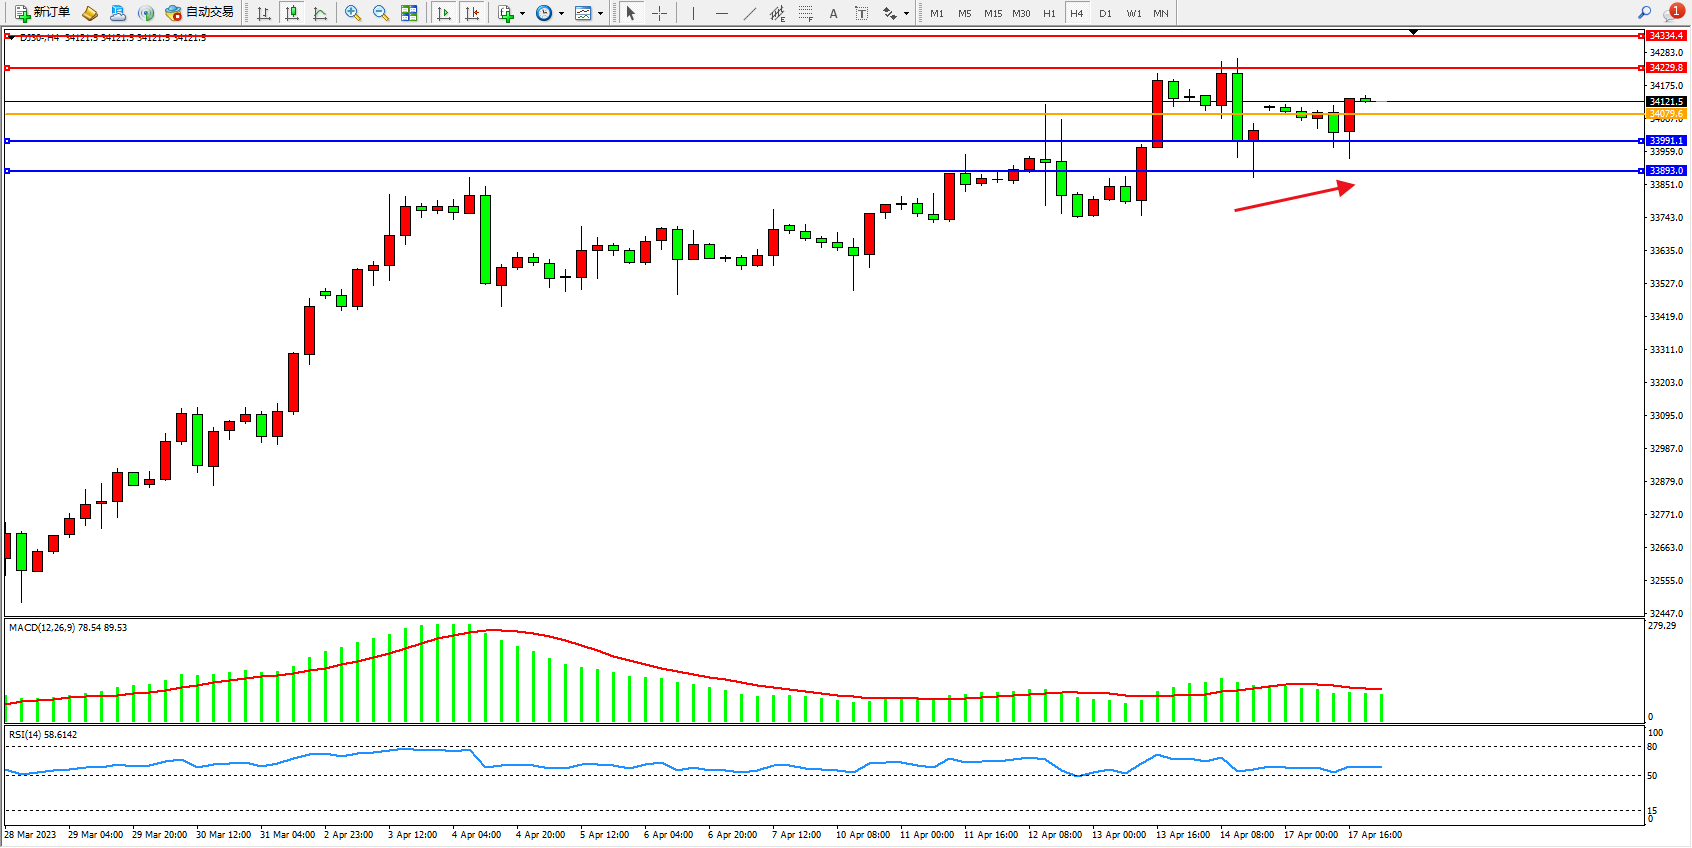The height and width of the screenshot is (848, 1692).
Task: Open search with the magnifier icon
Action: [x=1644, y=13]
